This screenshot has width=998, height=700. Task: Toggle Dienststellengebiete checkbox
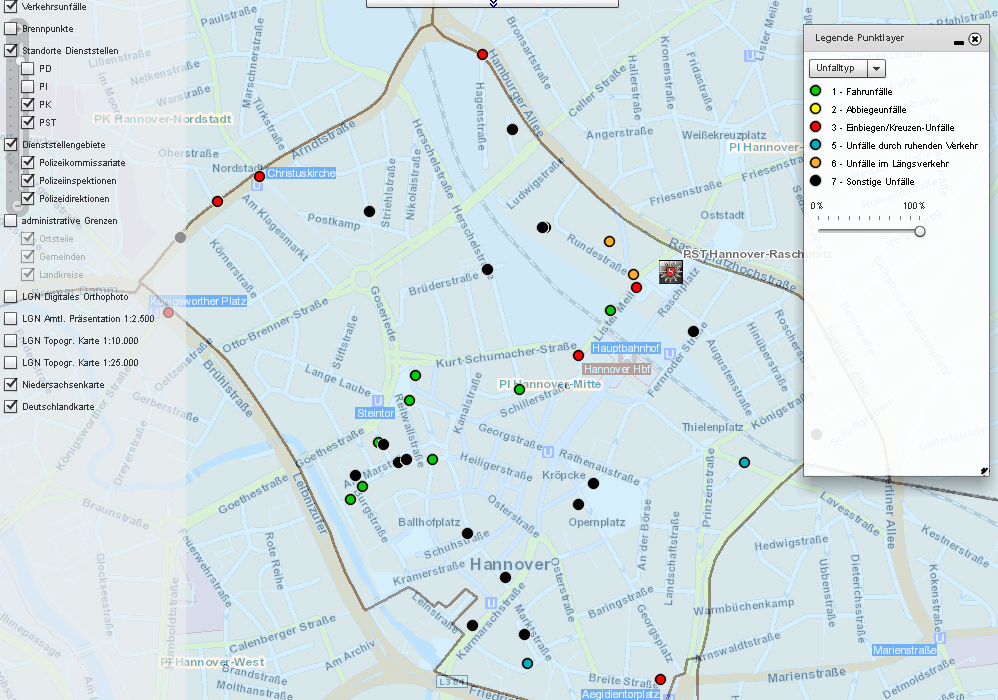pyautogui.click(x=11, y=144)
